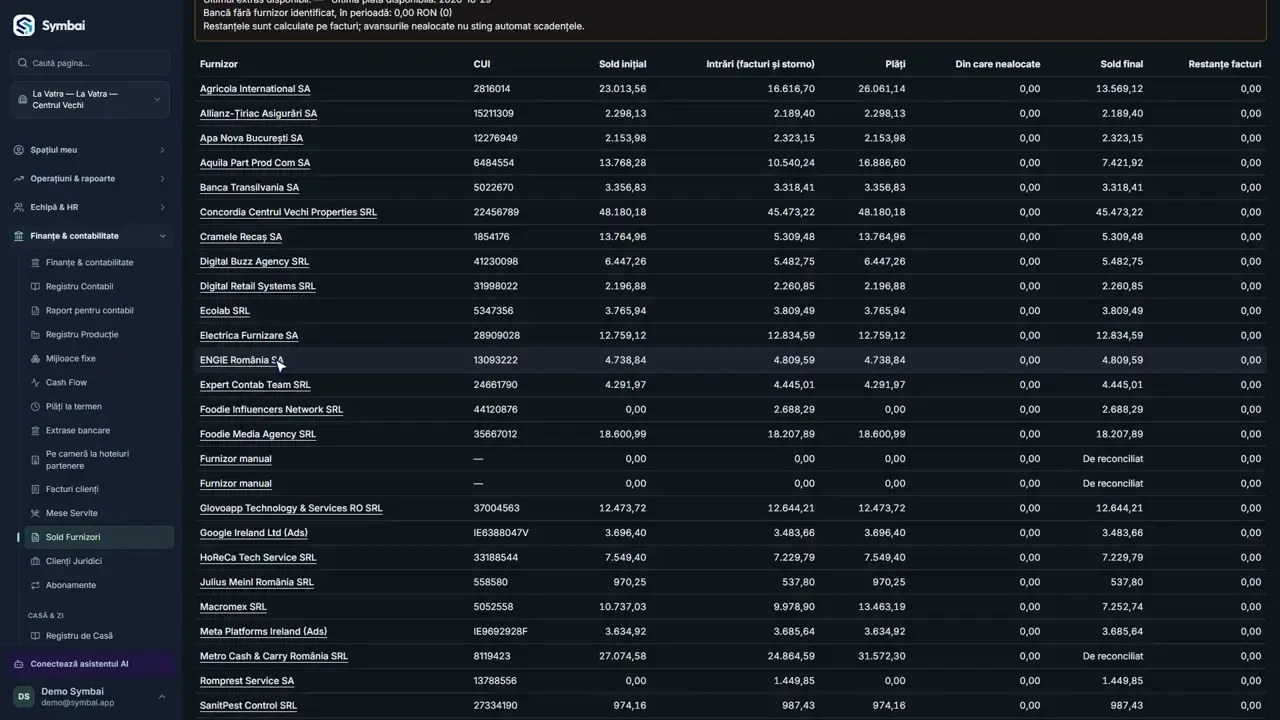Click Conectează asistentul AI button
Viewport: 1280px width, 720px height.
90,664
